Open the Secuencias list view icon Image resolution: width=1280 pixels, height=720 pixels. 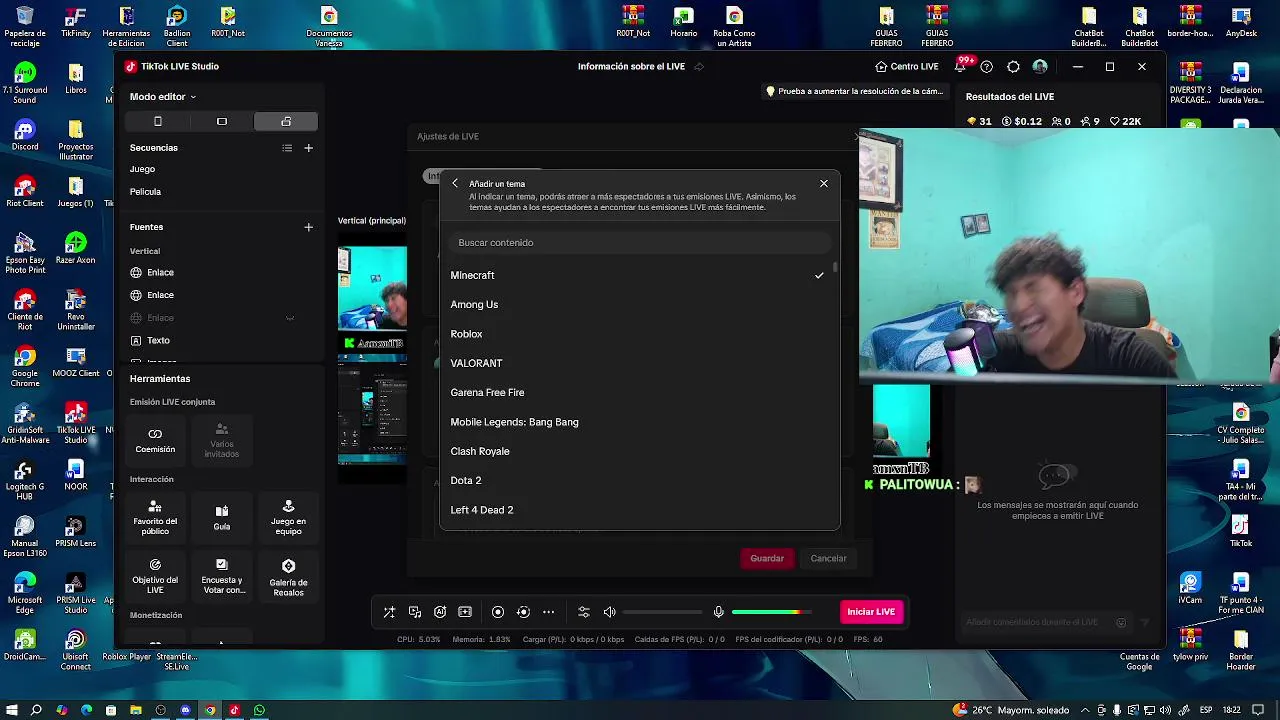coord(287,148)
